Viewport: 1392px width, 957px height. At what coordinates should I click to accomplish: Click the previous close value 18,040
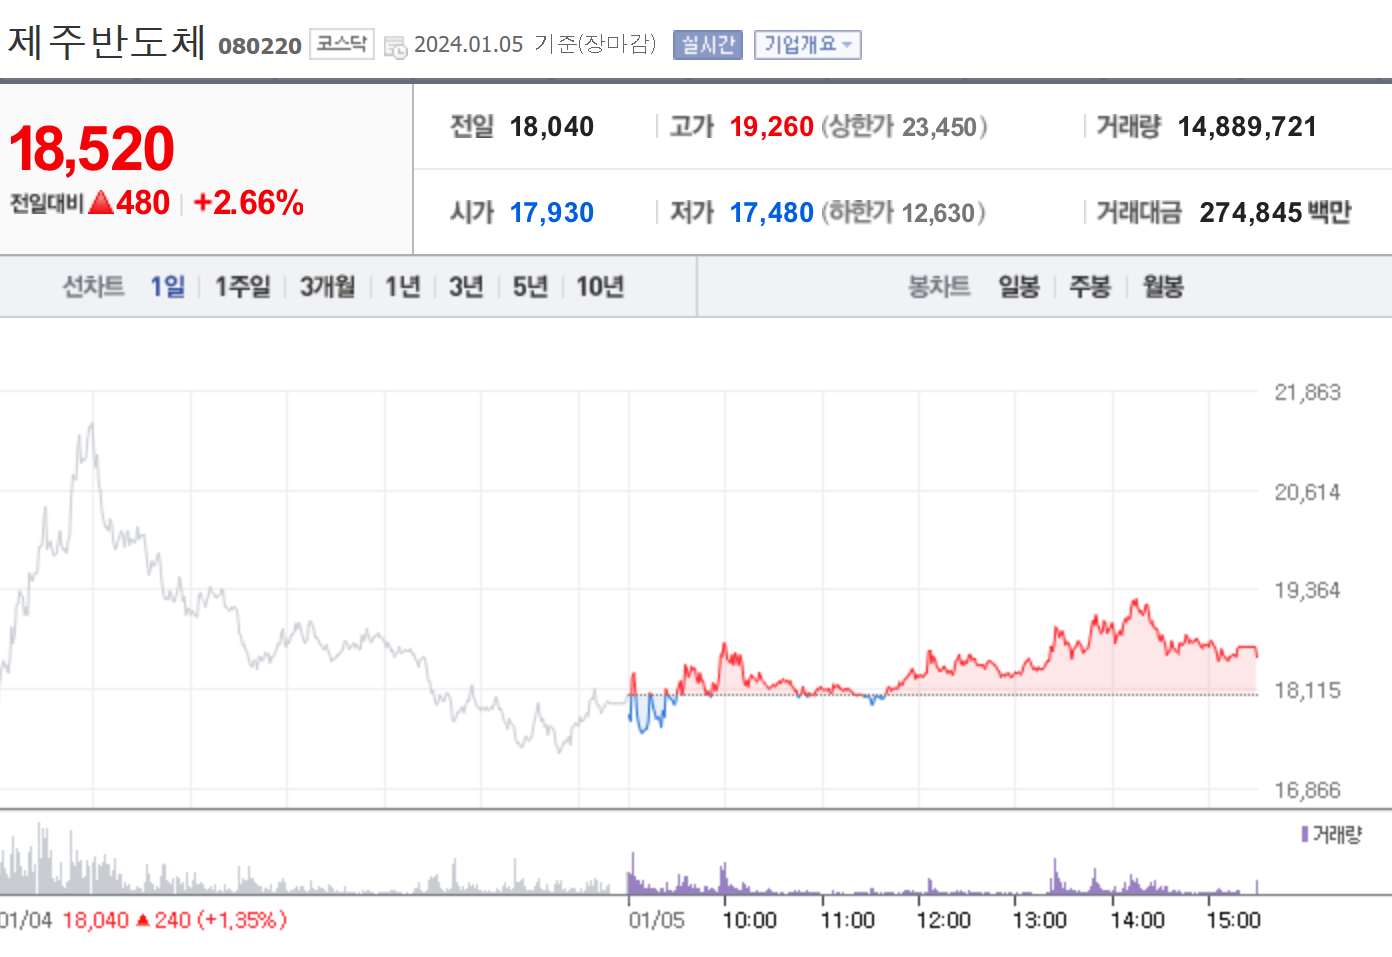(552, 127)
